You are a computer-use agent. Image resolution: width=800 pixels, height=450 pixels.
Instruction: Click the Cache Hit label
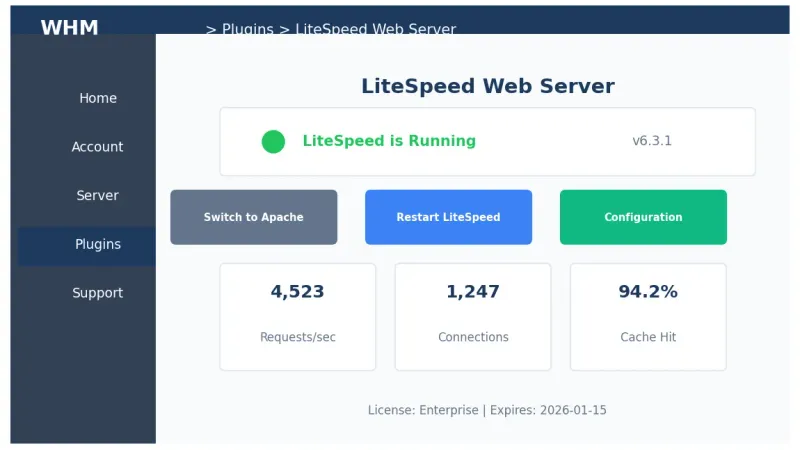coord(648,337)
